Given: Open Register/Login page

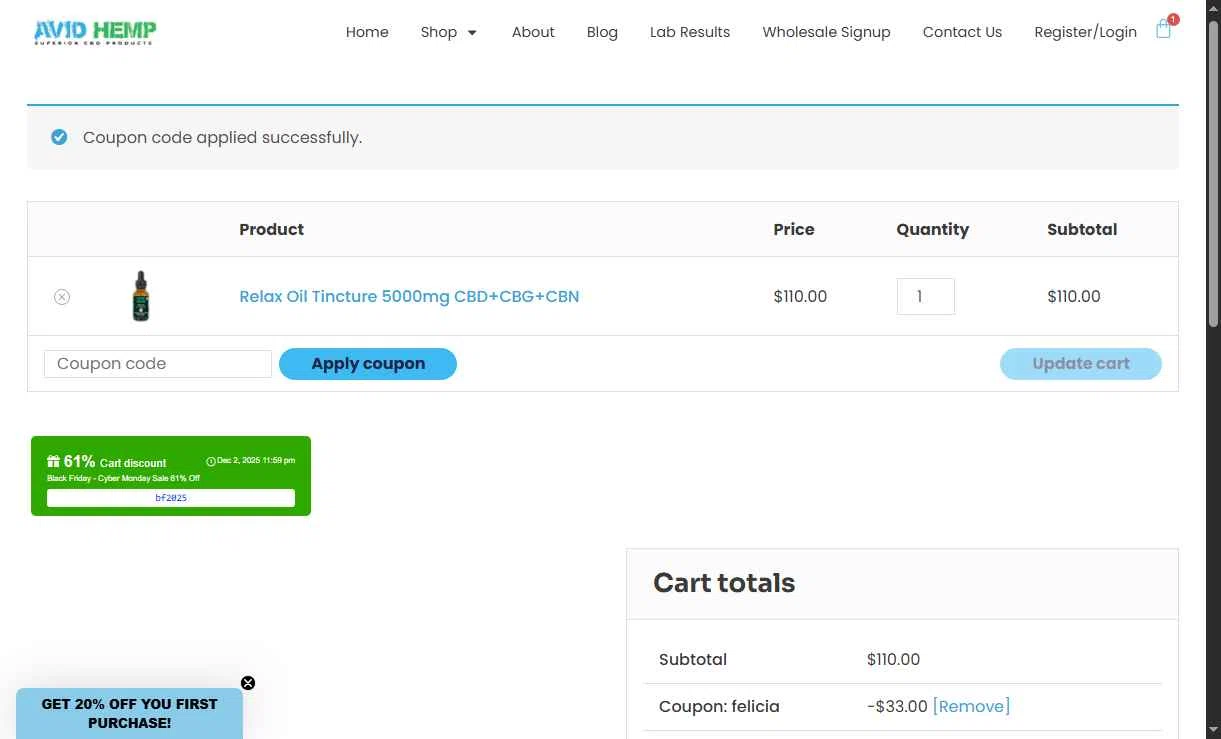Looking at the screenshot, I should (1085, 32).
